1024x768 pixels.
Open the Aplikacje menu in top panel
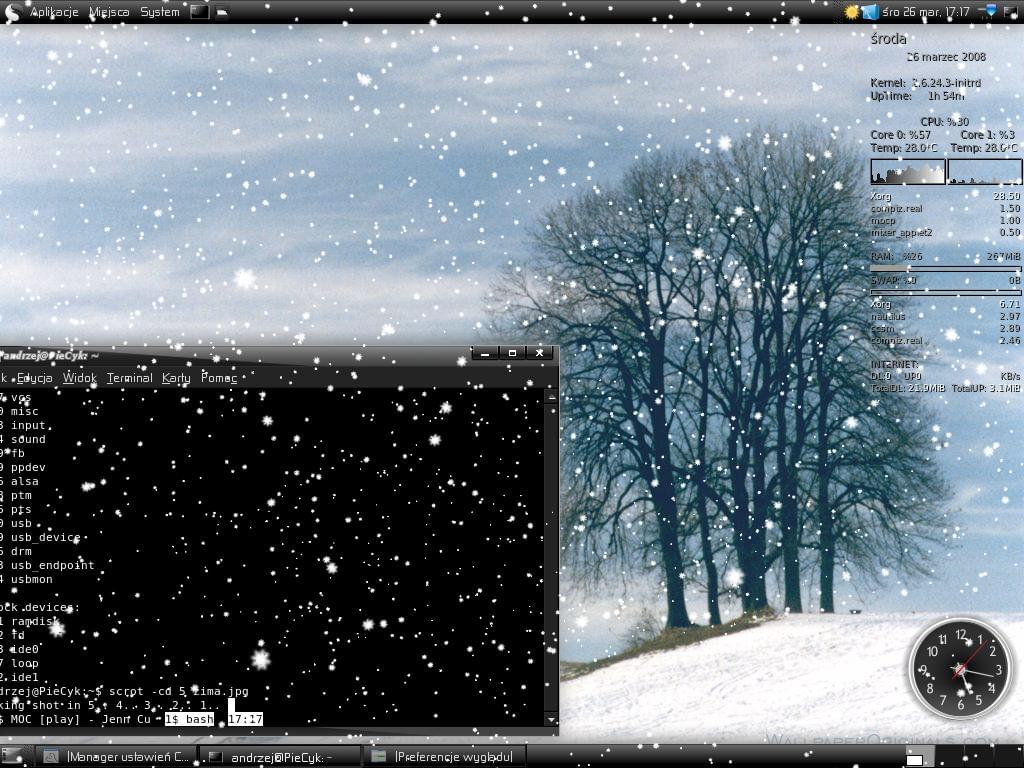click(x=54, y=12)
